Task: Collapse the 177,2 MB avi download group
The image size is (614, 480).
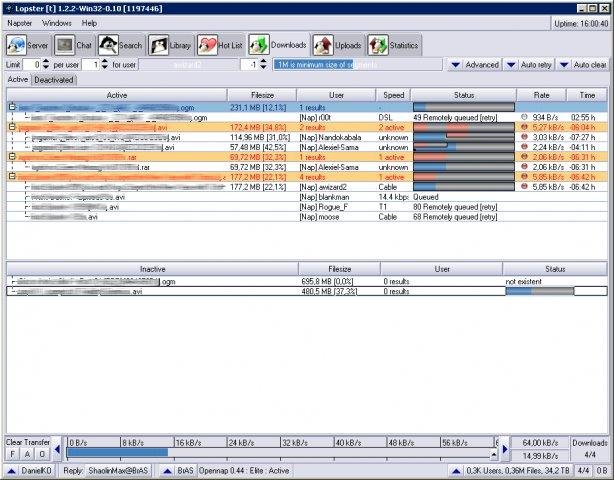Action: click(12, 176)
